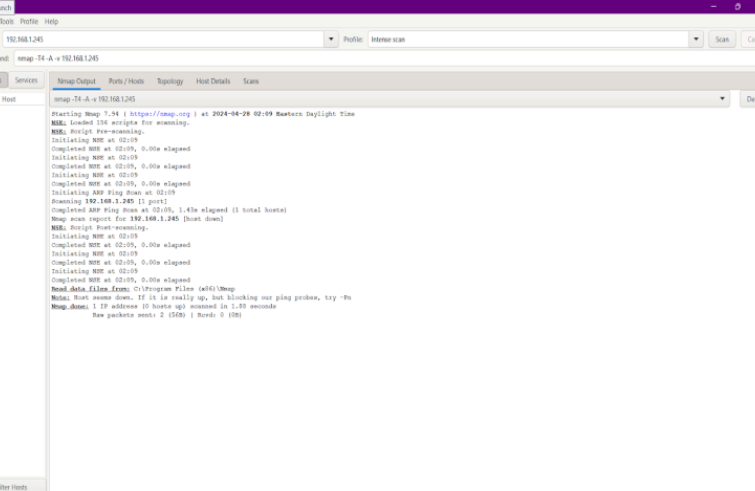
Task: Click the 'Completed ARP Ping Scan' line
Action: (169, 210)
